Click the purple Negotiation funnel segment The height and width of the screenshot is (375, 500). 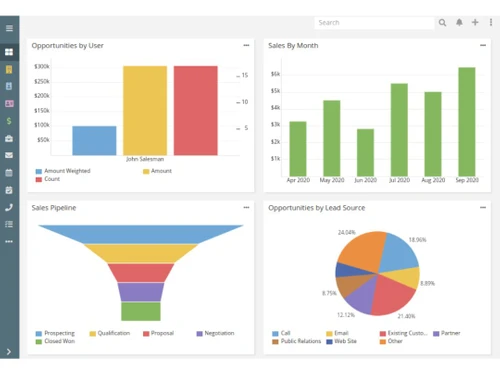141,292
